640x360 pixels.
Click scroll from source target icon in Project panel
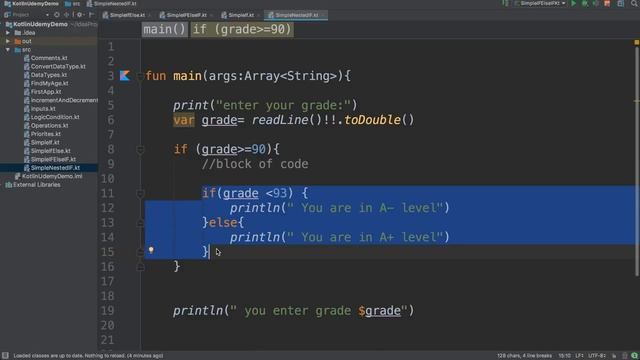tap(57, 15)
